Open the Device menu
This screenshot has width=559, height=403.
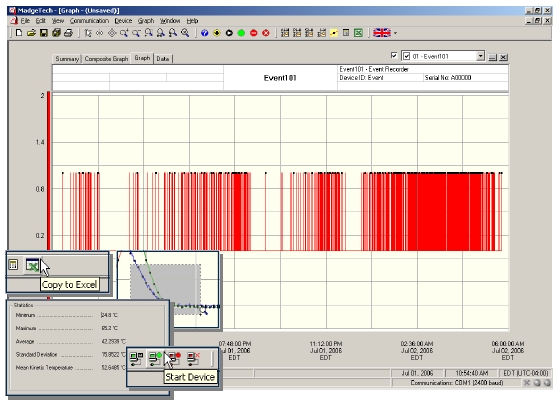123,21
